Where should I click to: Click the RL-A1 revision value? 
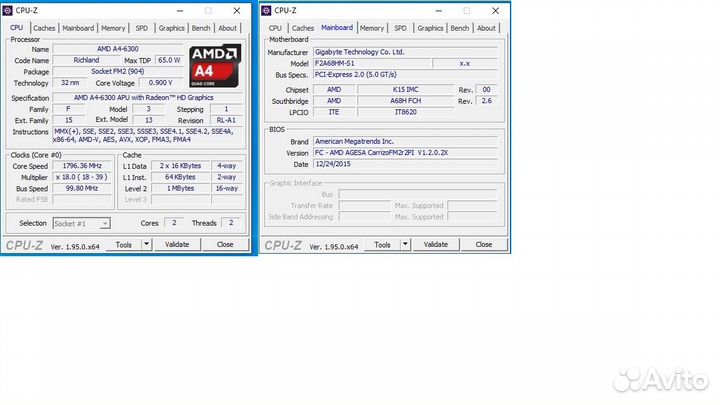[x=226, y=120]
